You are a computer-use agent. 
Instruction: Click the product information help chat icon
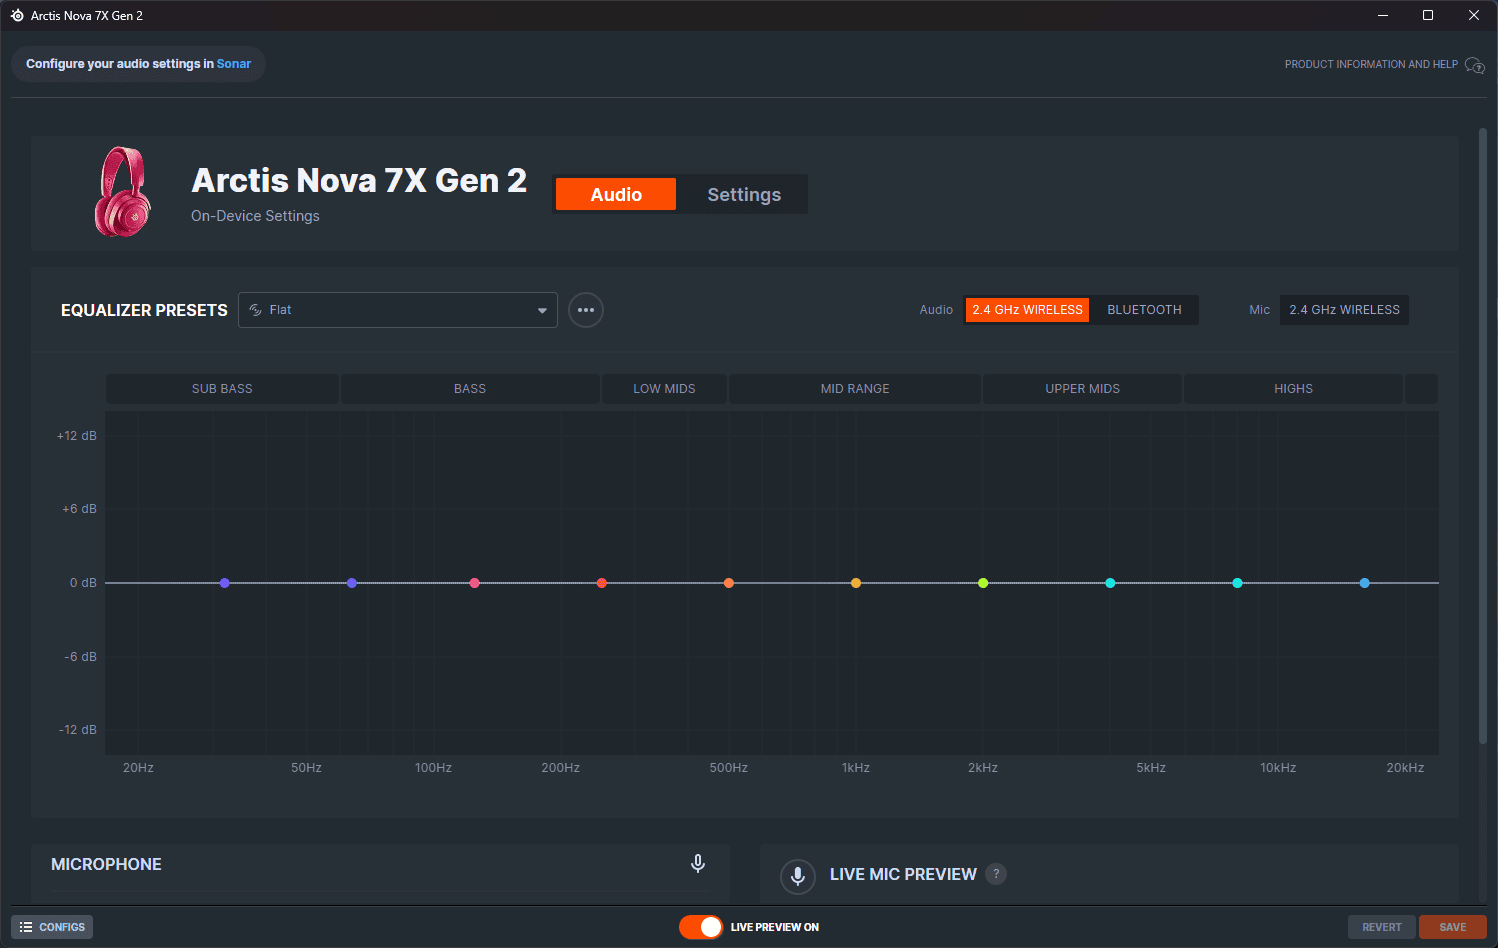1474,65
